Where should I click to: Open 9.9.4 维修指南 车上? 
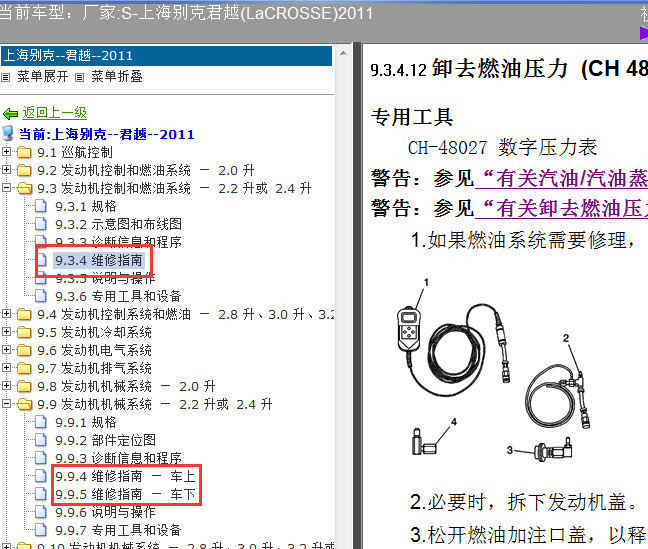pos(125,476)
